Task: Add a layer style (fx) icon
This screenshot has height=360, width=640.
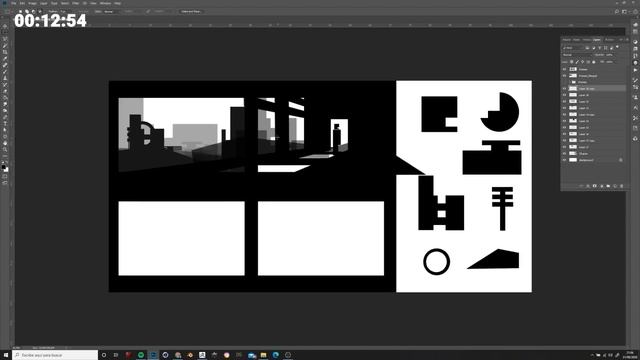Action: pos(588,186)
